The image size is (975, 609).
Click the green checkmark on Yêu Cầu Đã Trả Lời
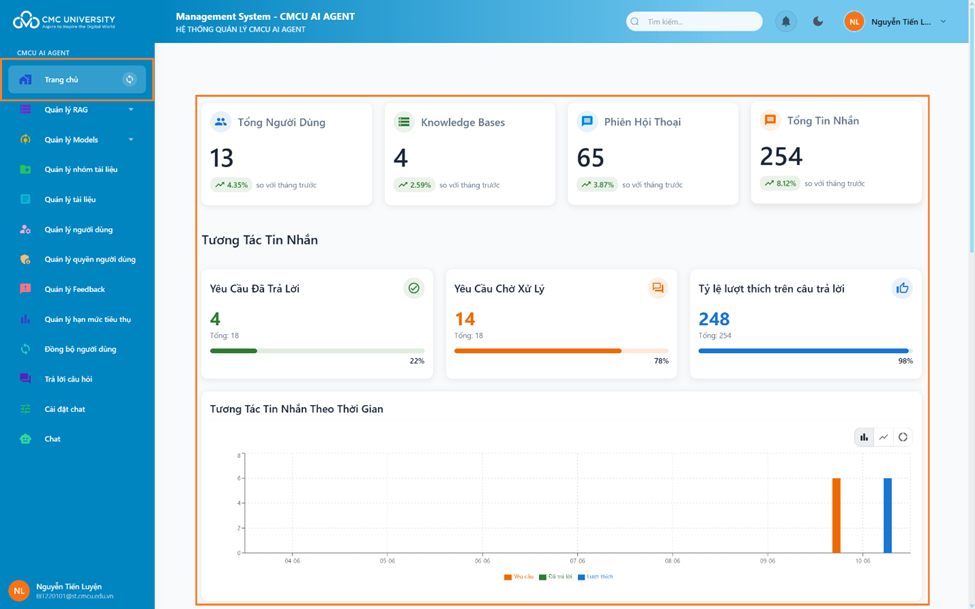click(413, 288)
